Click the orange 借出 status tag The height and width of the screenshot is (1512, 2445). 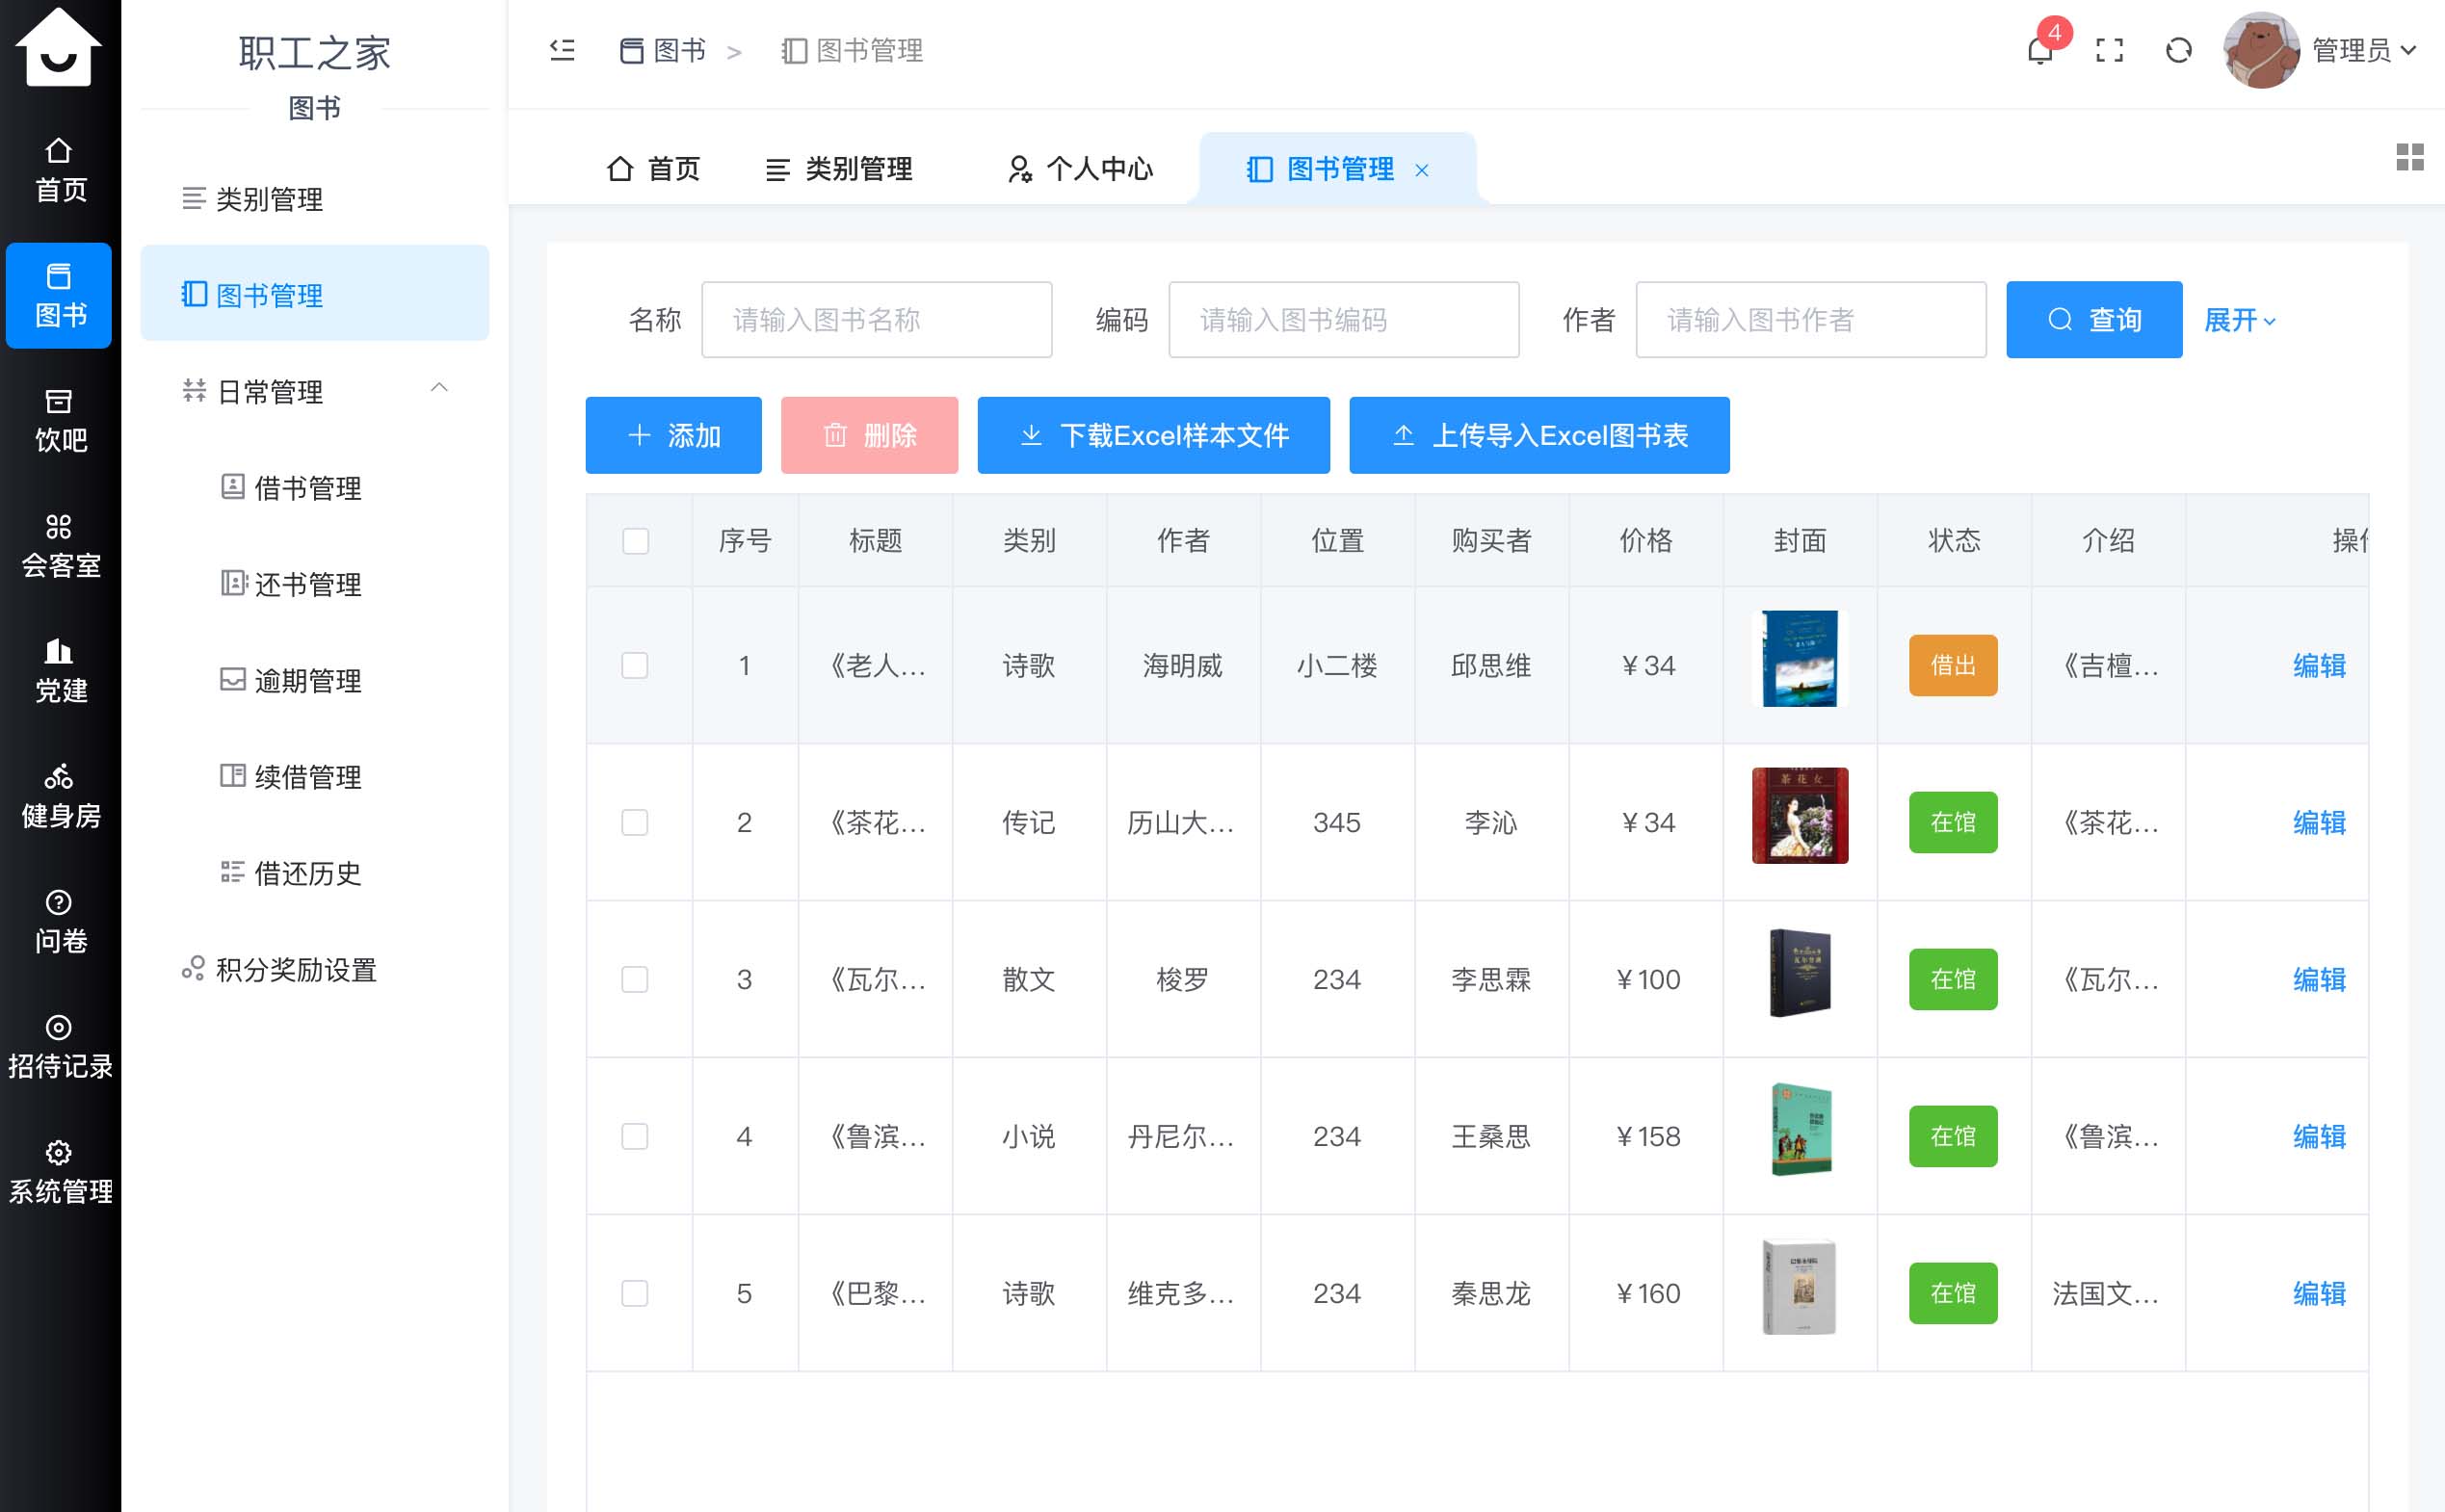tap(1953, 666)
